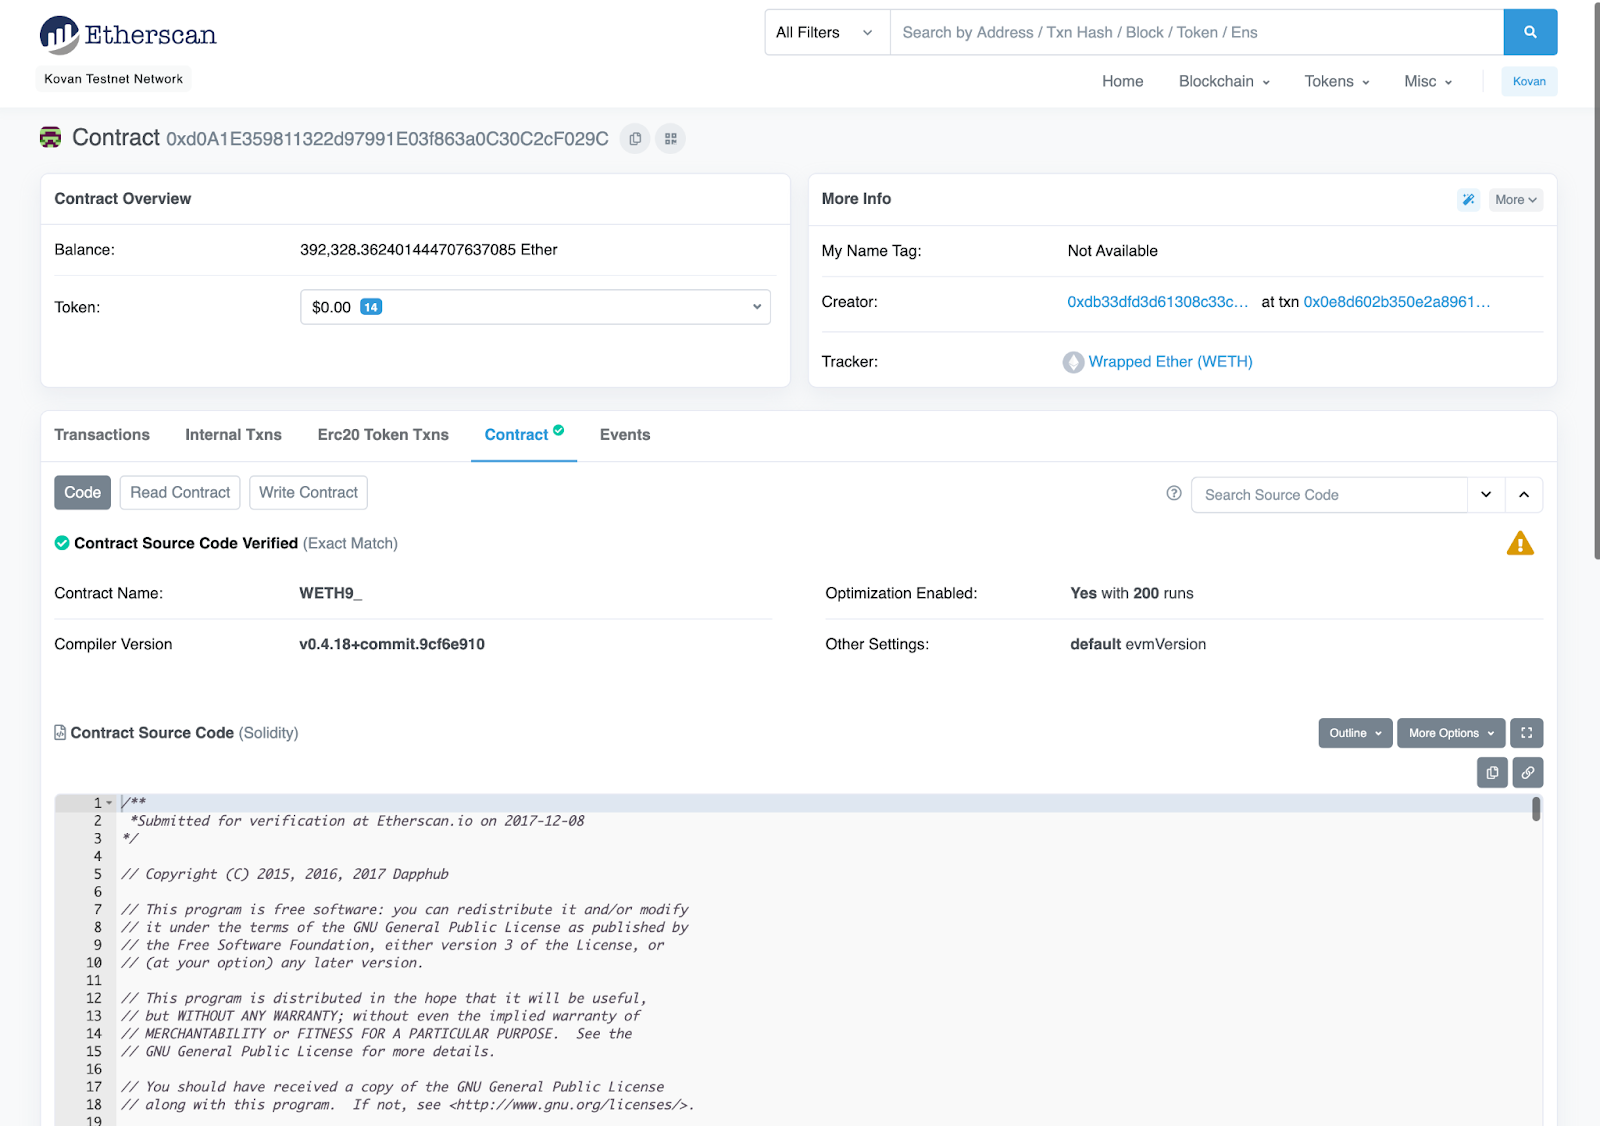Collapse the Contract section with the up chevron

(1523, 494)
